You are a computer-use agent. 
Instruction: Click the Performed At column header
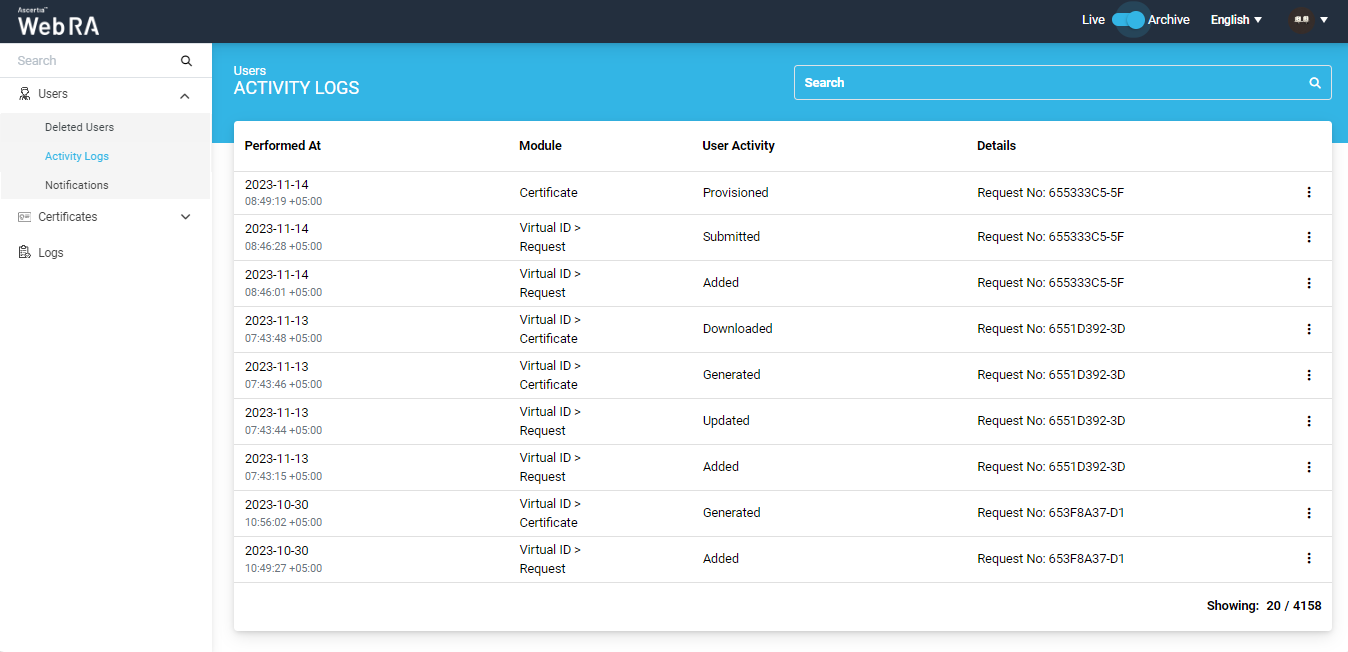tap(283, 146)
